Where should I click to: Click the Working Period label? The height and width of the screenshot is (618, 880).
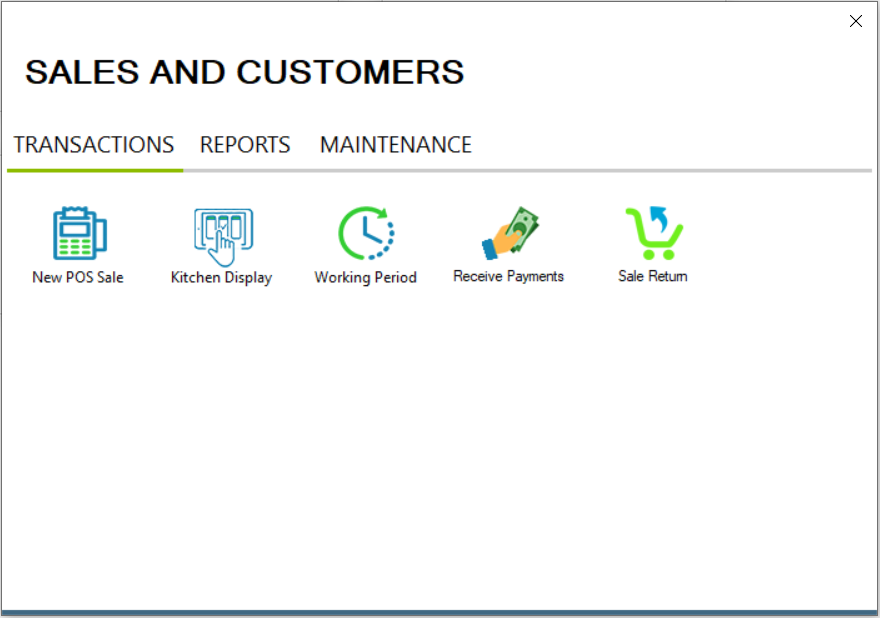coord(365,277)
